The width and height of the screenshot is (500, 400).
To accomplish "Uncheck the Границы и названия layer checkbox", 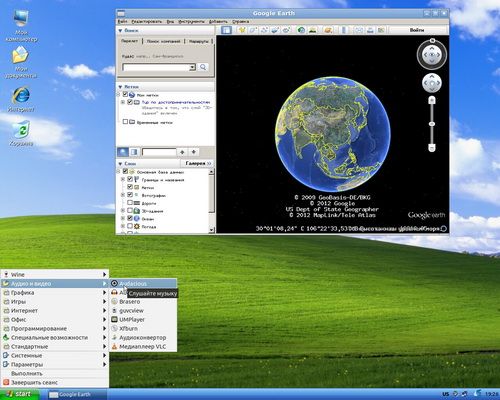I will click(130, 179).
